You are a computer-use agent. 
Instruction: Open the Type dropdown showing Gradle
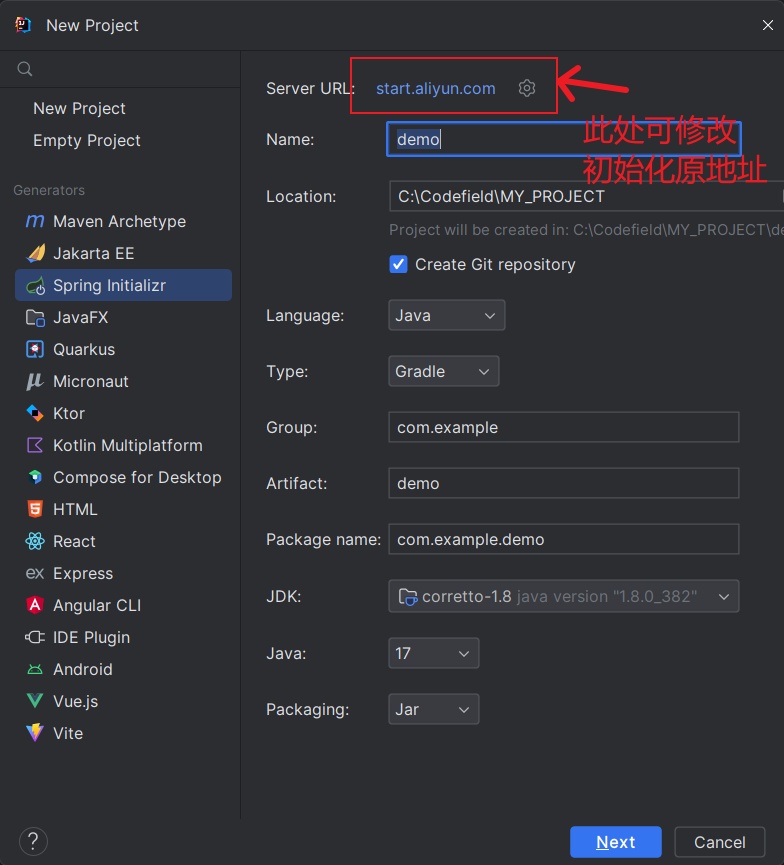pos(444,371)
